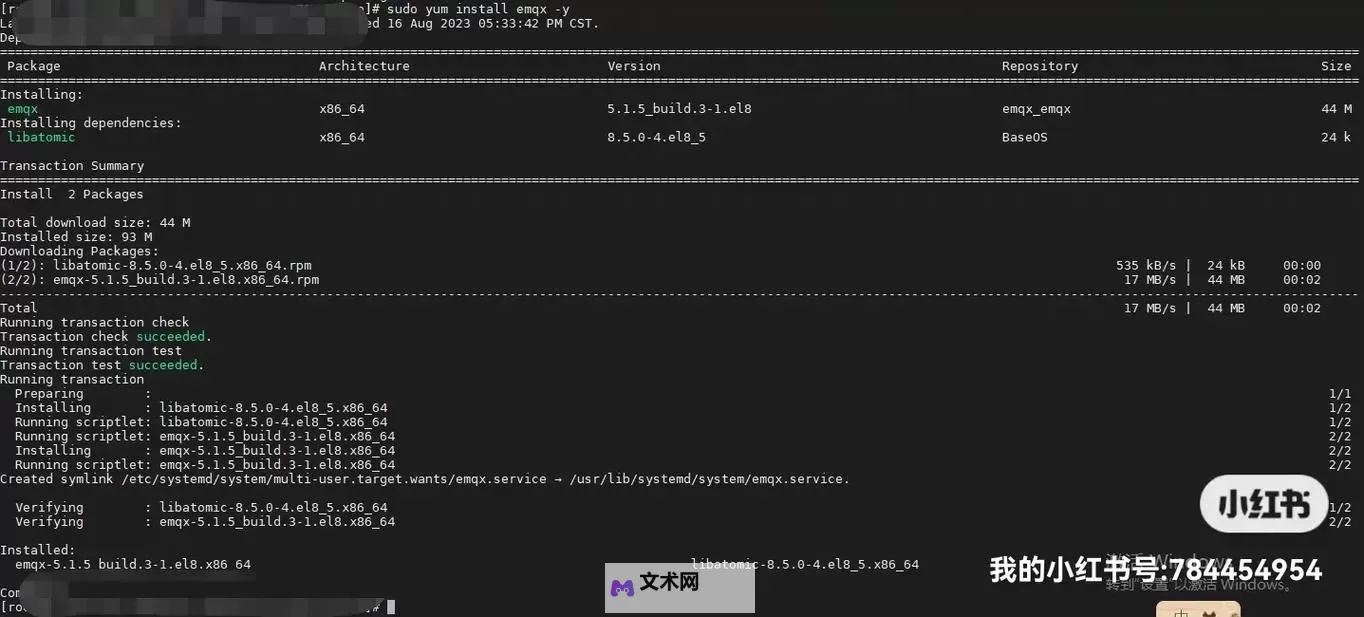Click 'Installing : libatomic-8.5.0-4.el8_5.x86_64' line

click(201, 408)
